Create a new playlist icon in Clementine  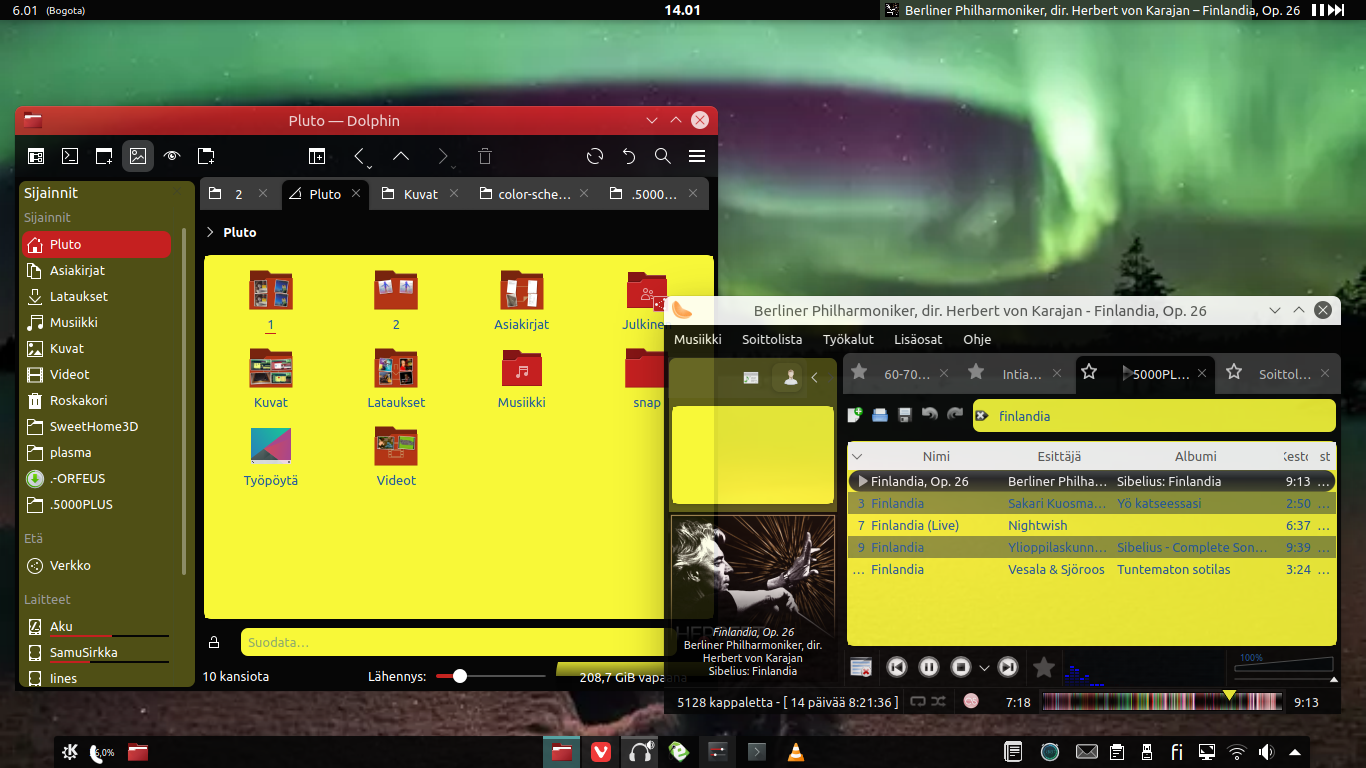855,414
